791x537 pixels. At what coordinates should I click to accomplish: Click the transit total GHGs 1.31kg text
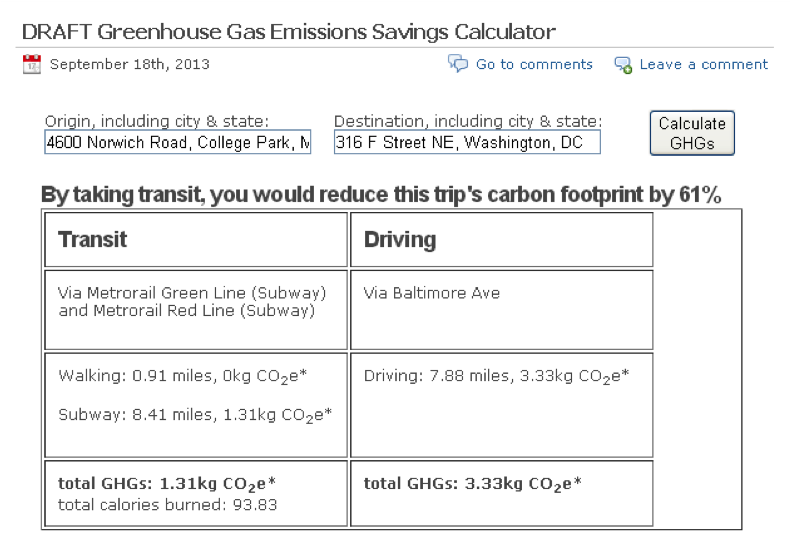pyautogui.click(x=167, y=484)
